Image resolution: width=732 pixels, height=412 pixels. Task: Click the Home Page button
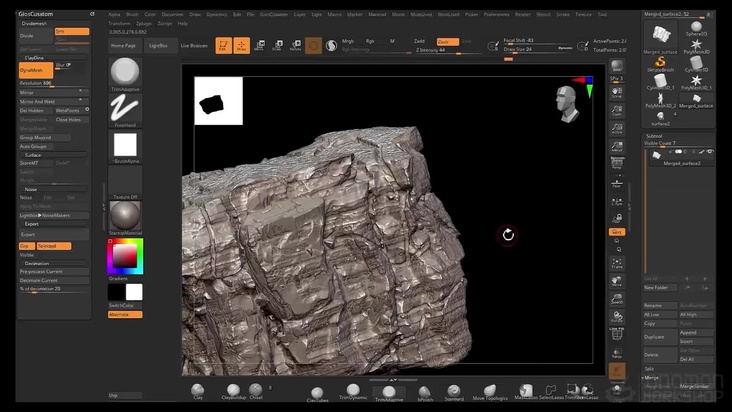tap(124, 46)
